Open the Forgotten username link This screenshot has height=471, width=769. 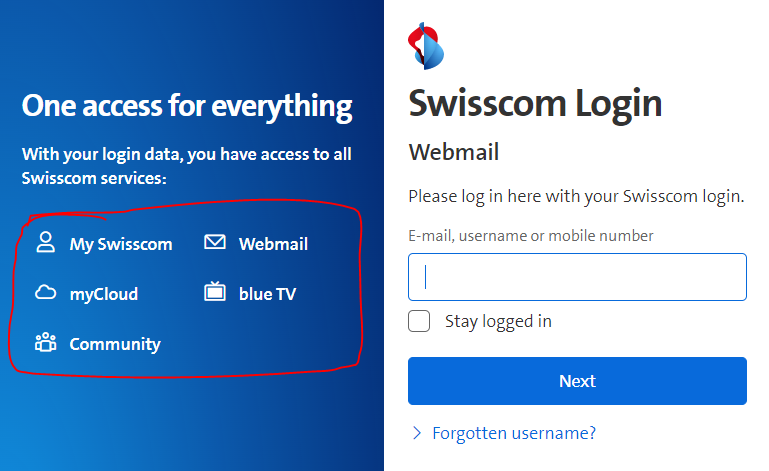(x=514, y=433)
